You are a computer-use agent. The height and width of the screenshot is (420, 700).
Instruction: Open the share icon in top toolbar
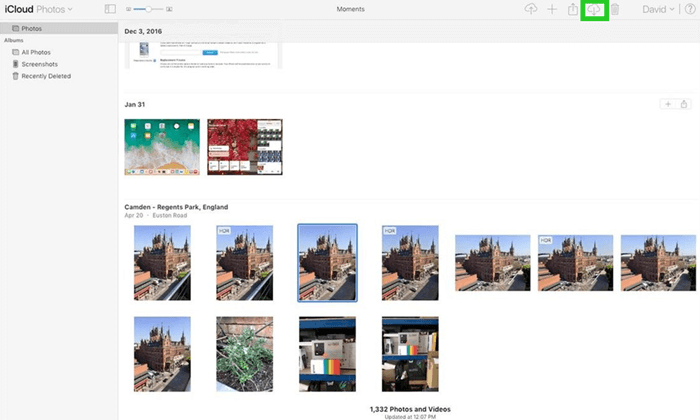[x=573, y=9]
